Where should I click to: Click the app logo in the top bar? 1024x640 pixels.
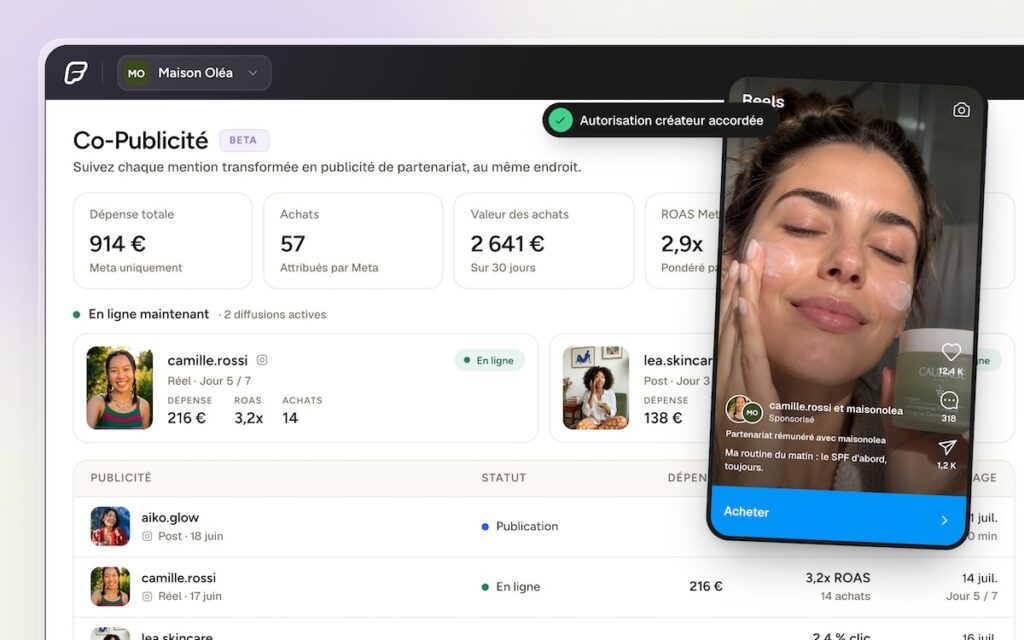coord(76,72)
